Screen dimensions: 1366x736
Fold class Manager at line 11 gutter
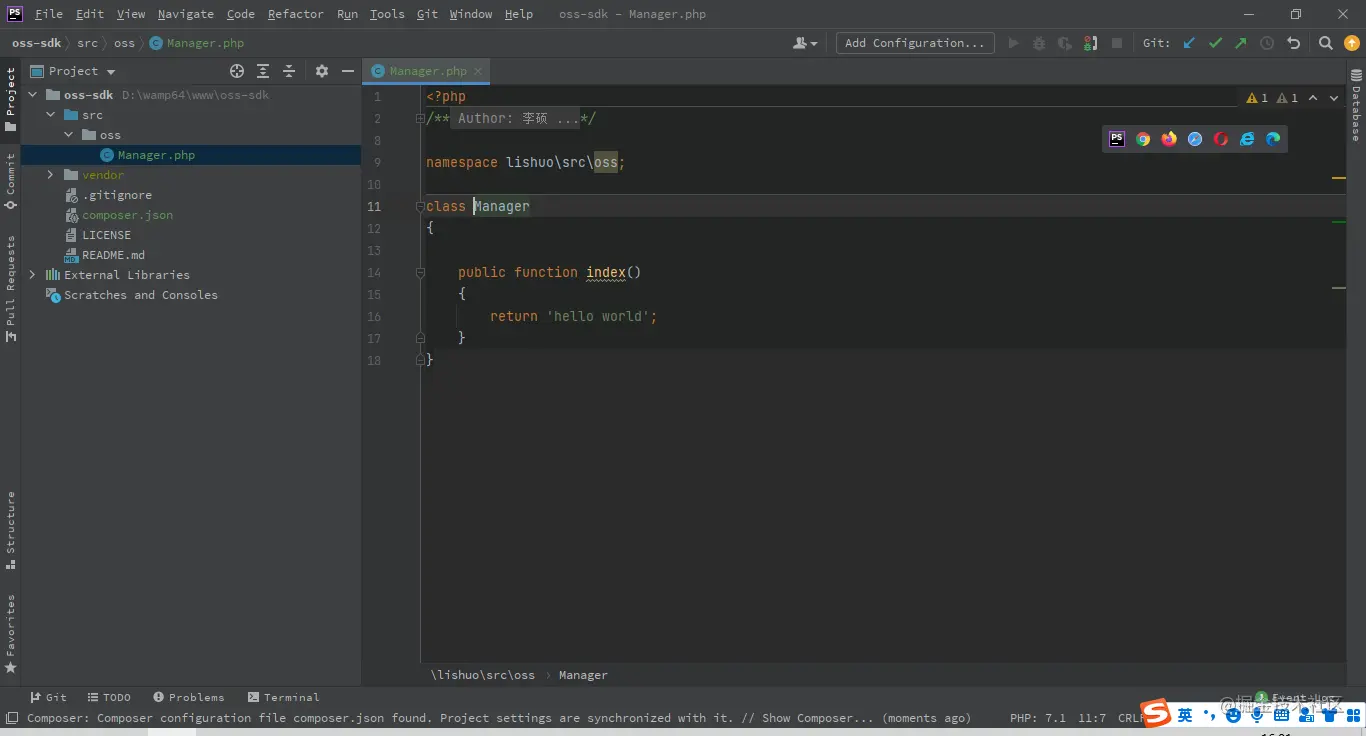[x=421, y=206]
